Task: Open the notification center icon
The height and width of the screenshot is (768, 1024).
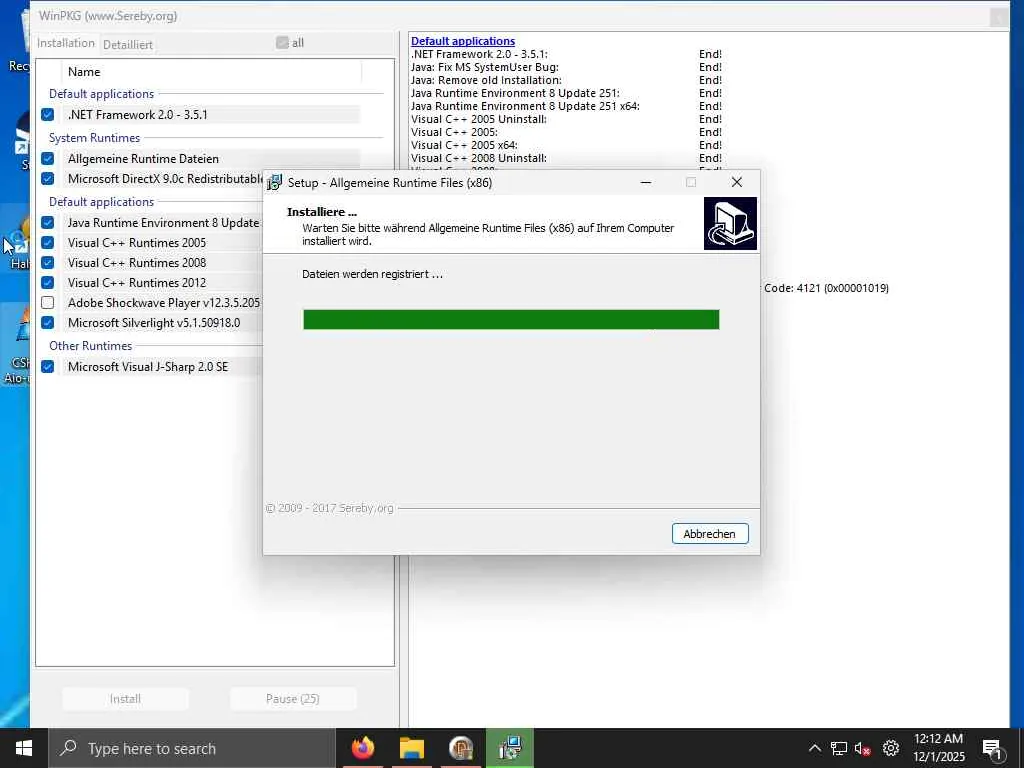Action: [992, 749]
